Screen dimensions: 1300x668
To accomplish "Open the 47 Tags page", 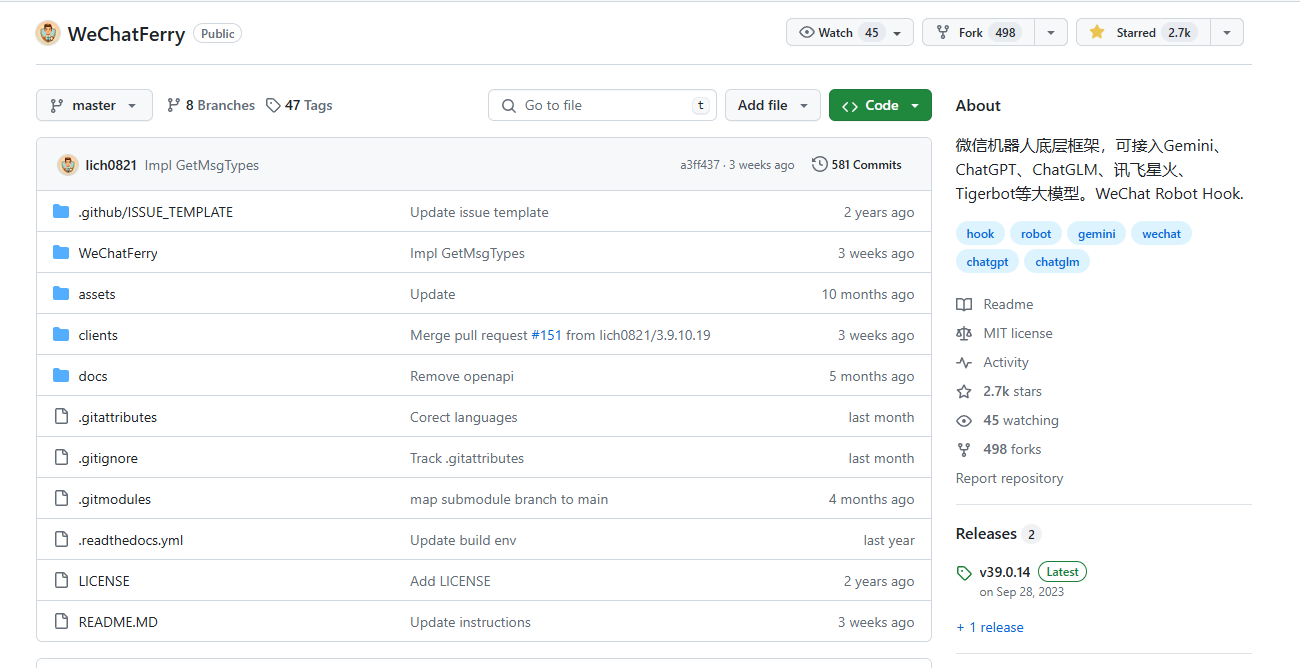I will (300, 105).
